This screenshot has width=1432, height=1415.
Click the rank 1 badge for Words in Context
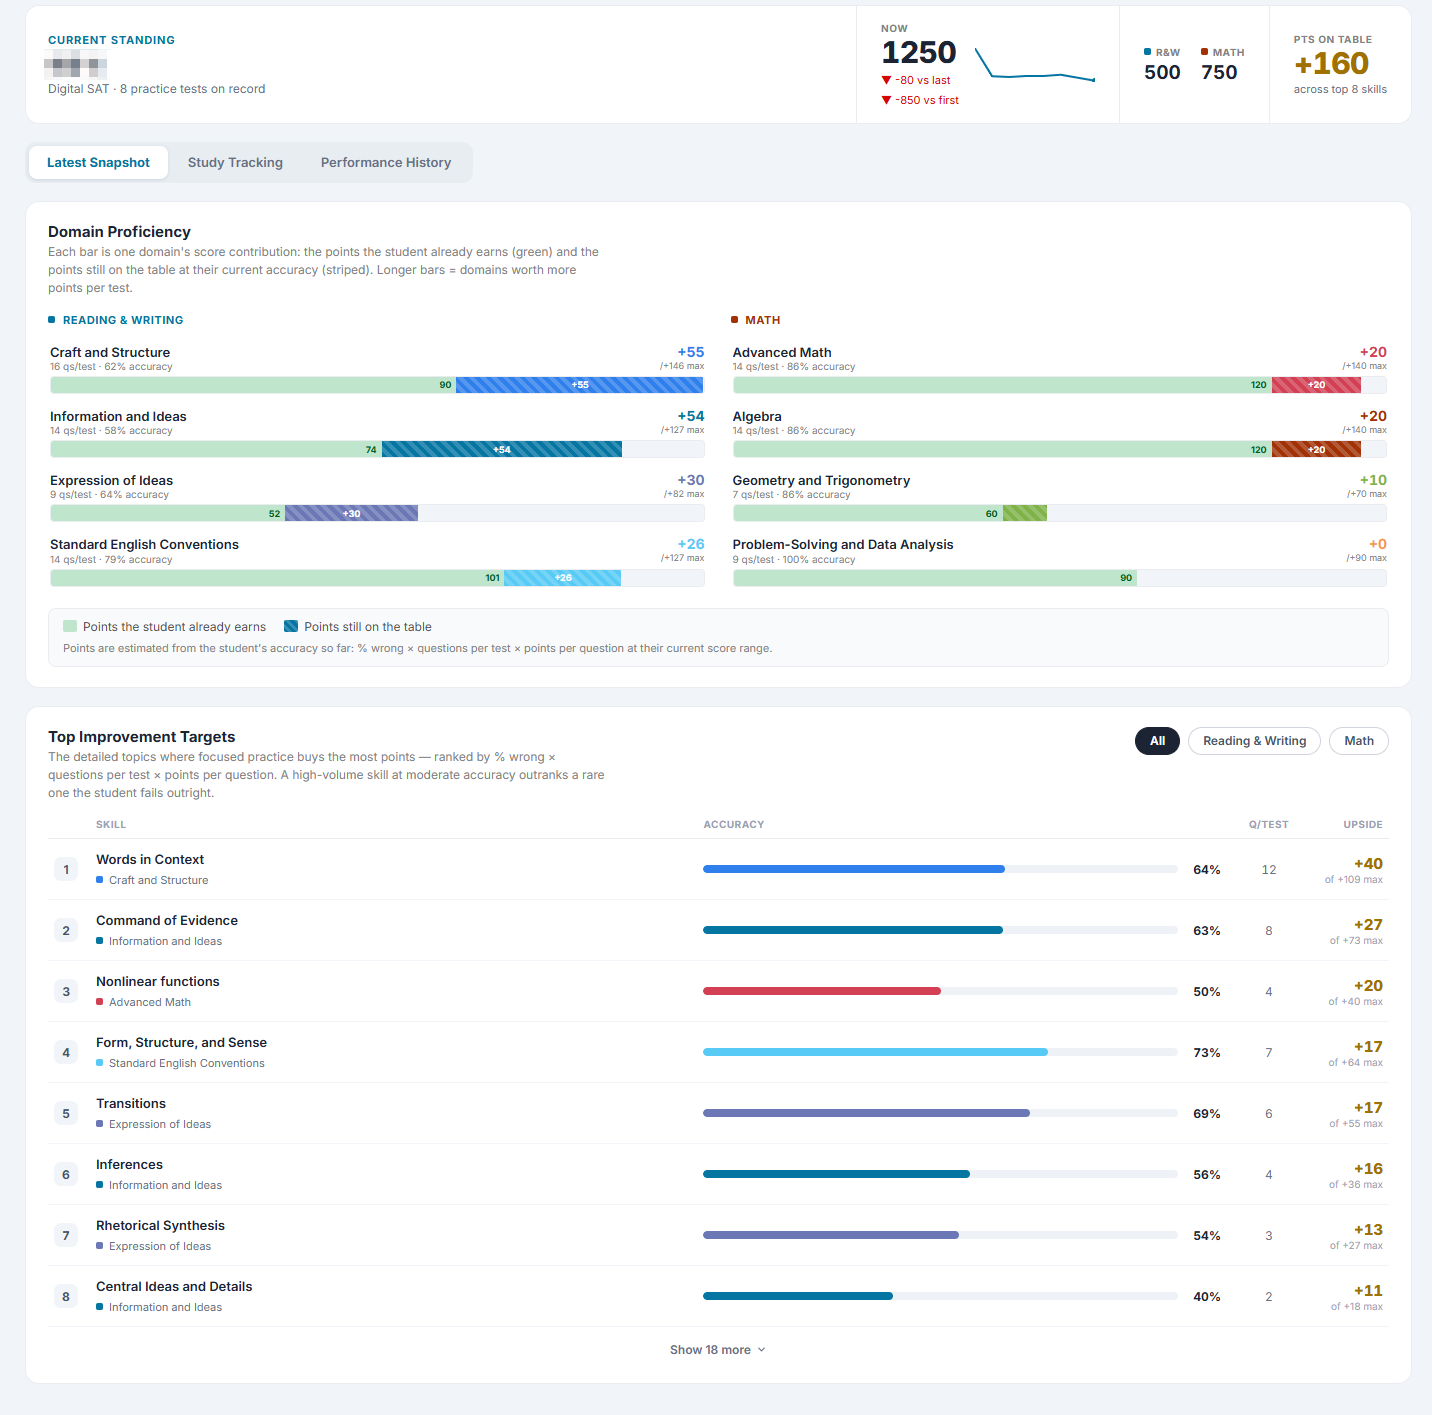(x=66, y=870)
